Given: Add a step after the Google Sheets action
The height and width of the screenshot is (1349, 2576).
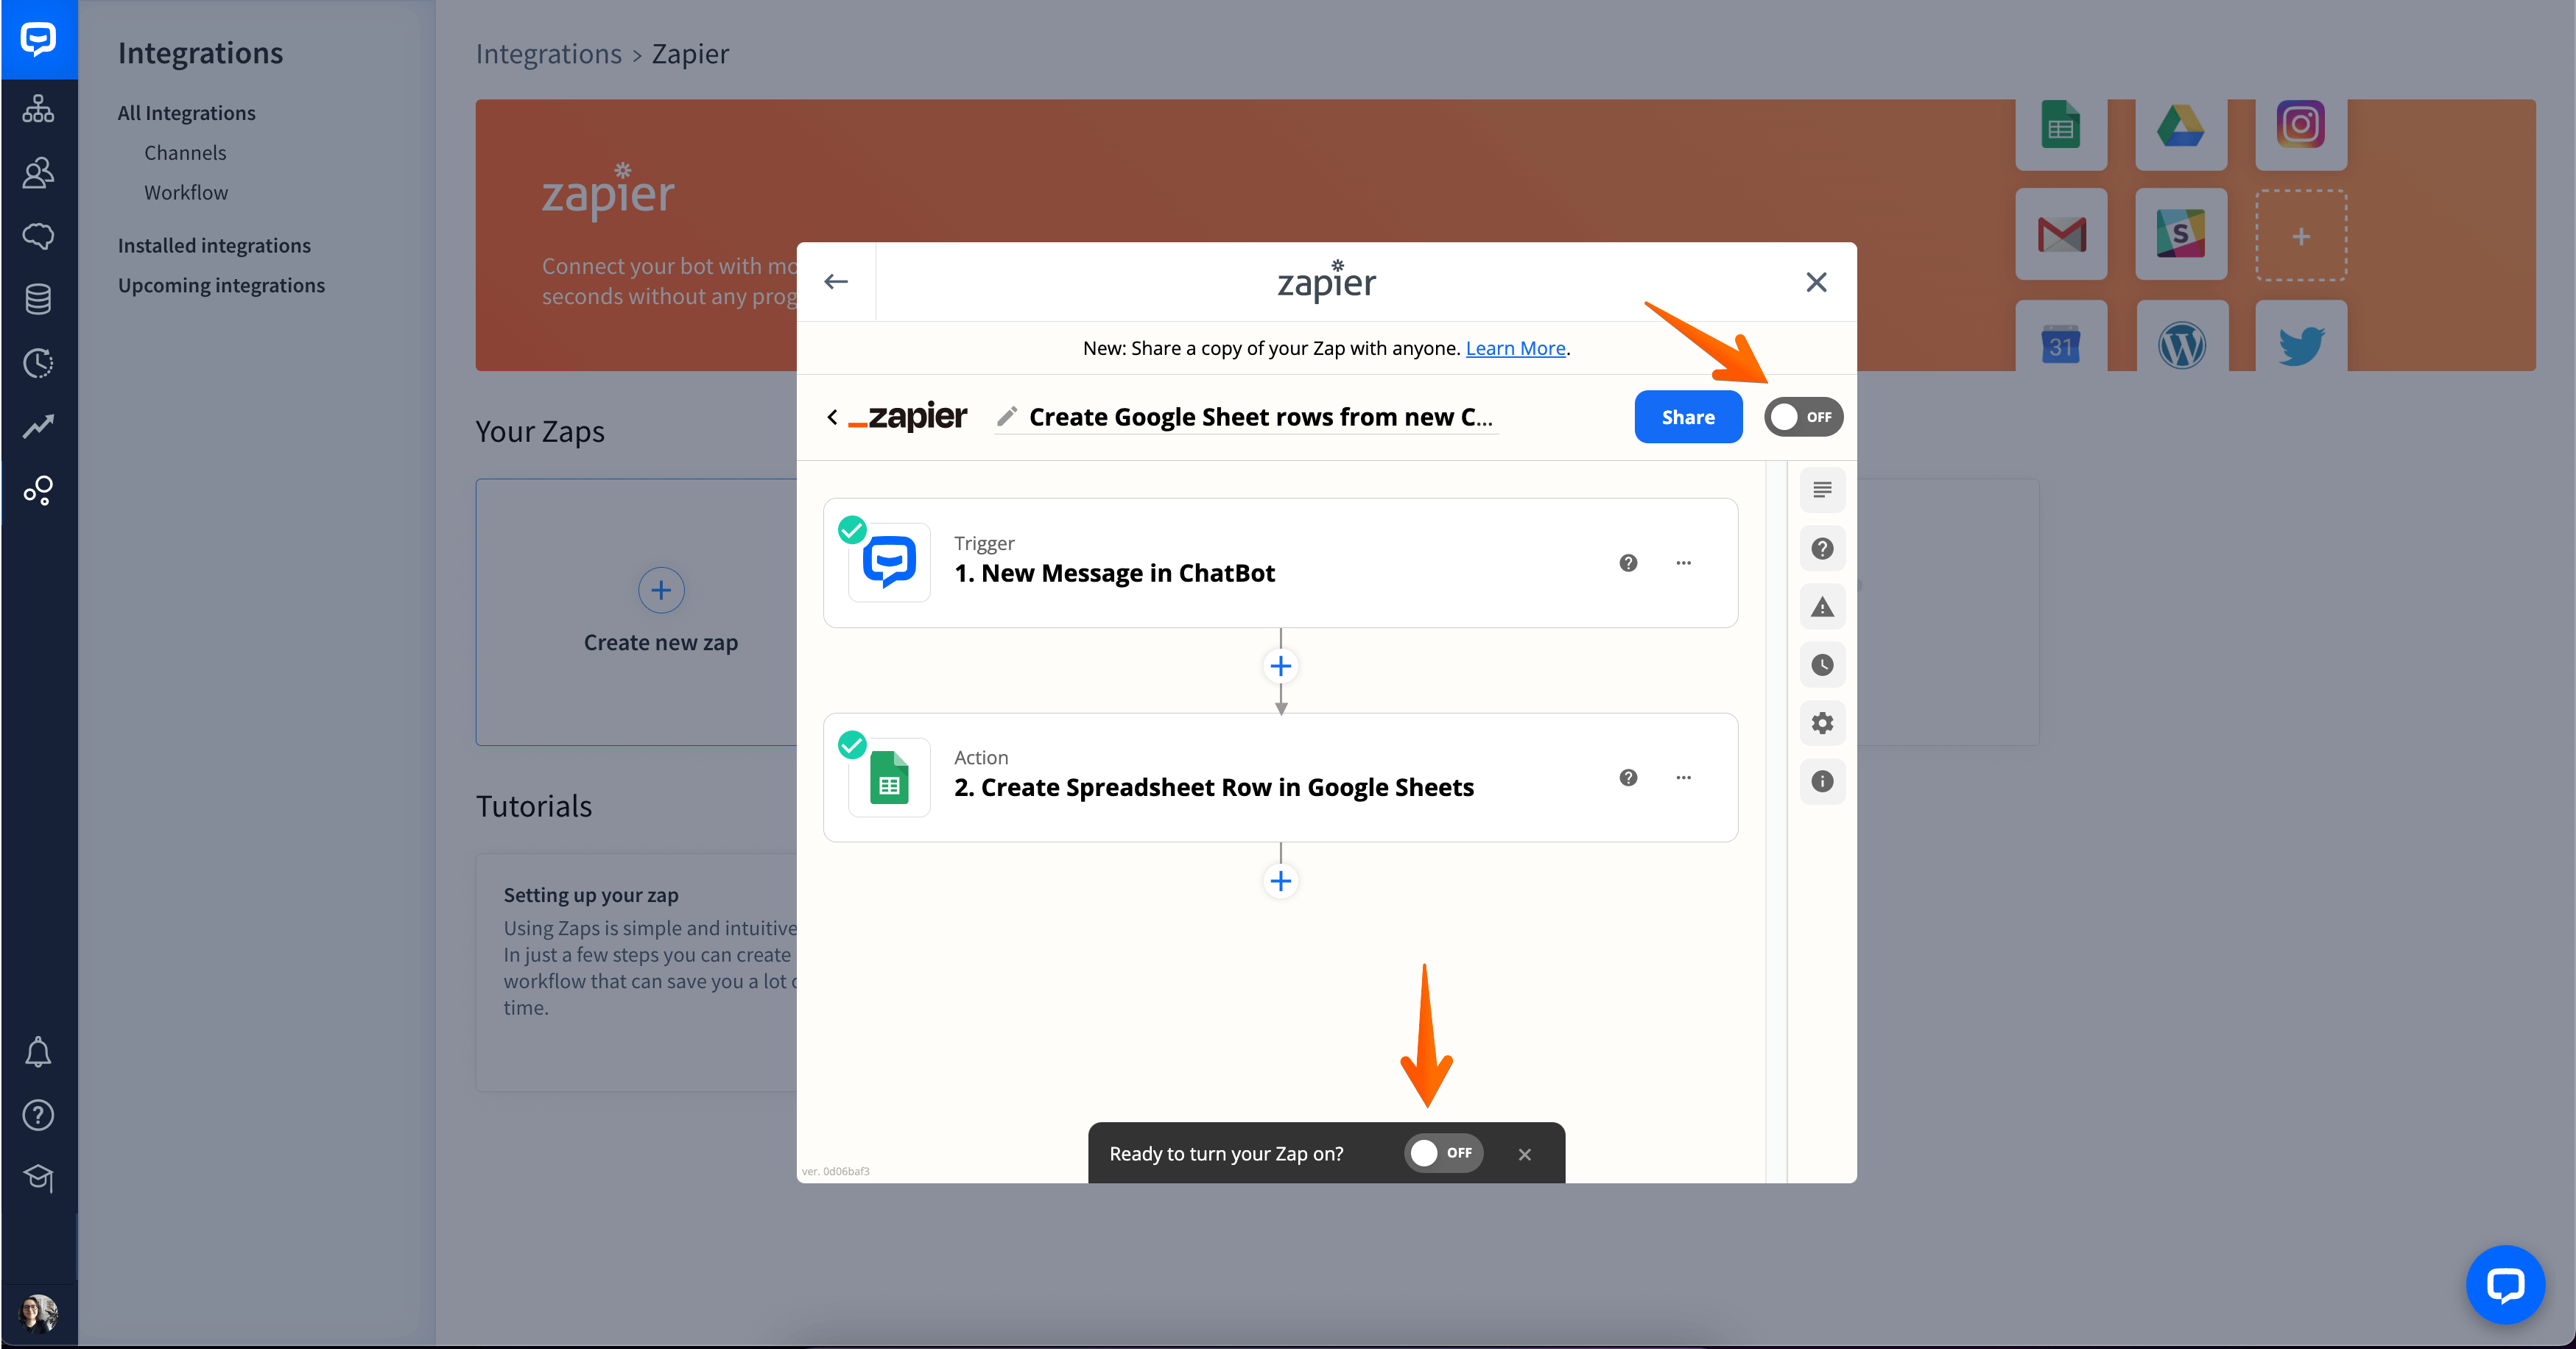Looking at the screenshot, I should pyautogui.click(x=1280, y=881).
